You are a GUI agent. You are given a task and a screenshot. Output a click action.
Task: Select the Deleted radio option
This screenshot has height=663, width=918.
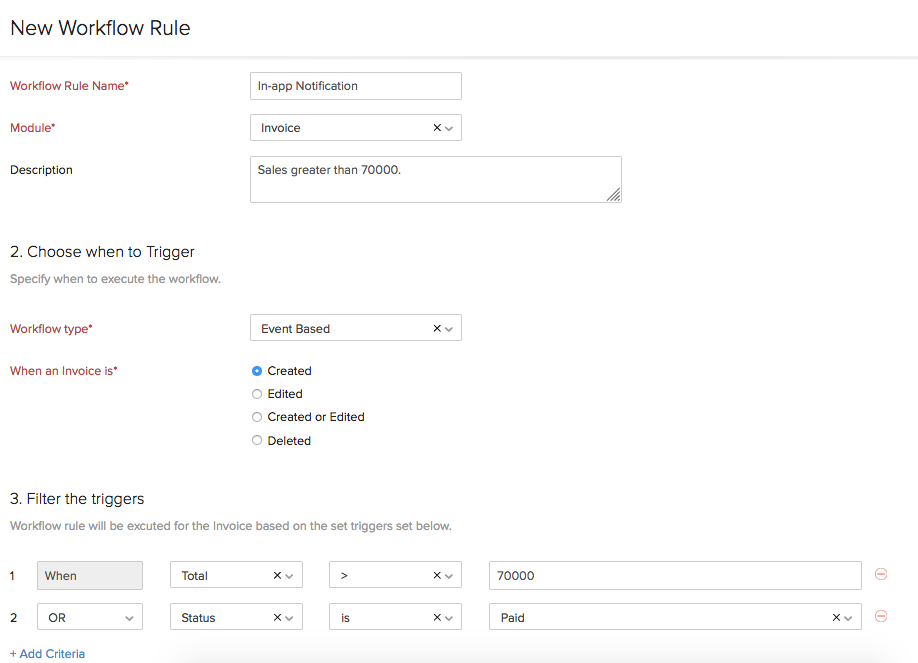click(x=257, y=441)
